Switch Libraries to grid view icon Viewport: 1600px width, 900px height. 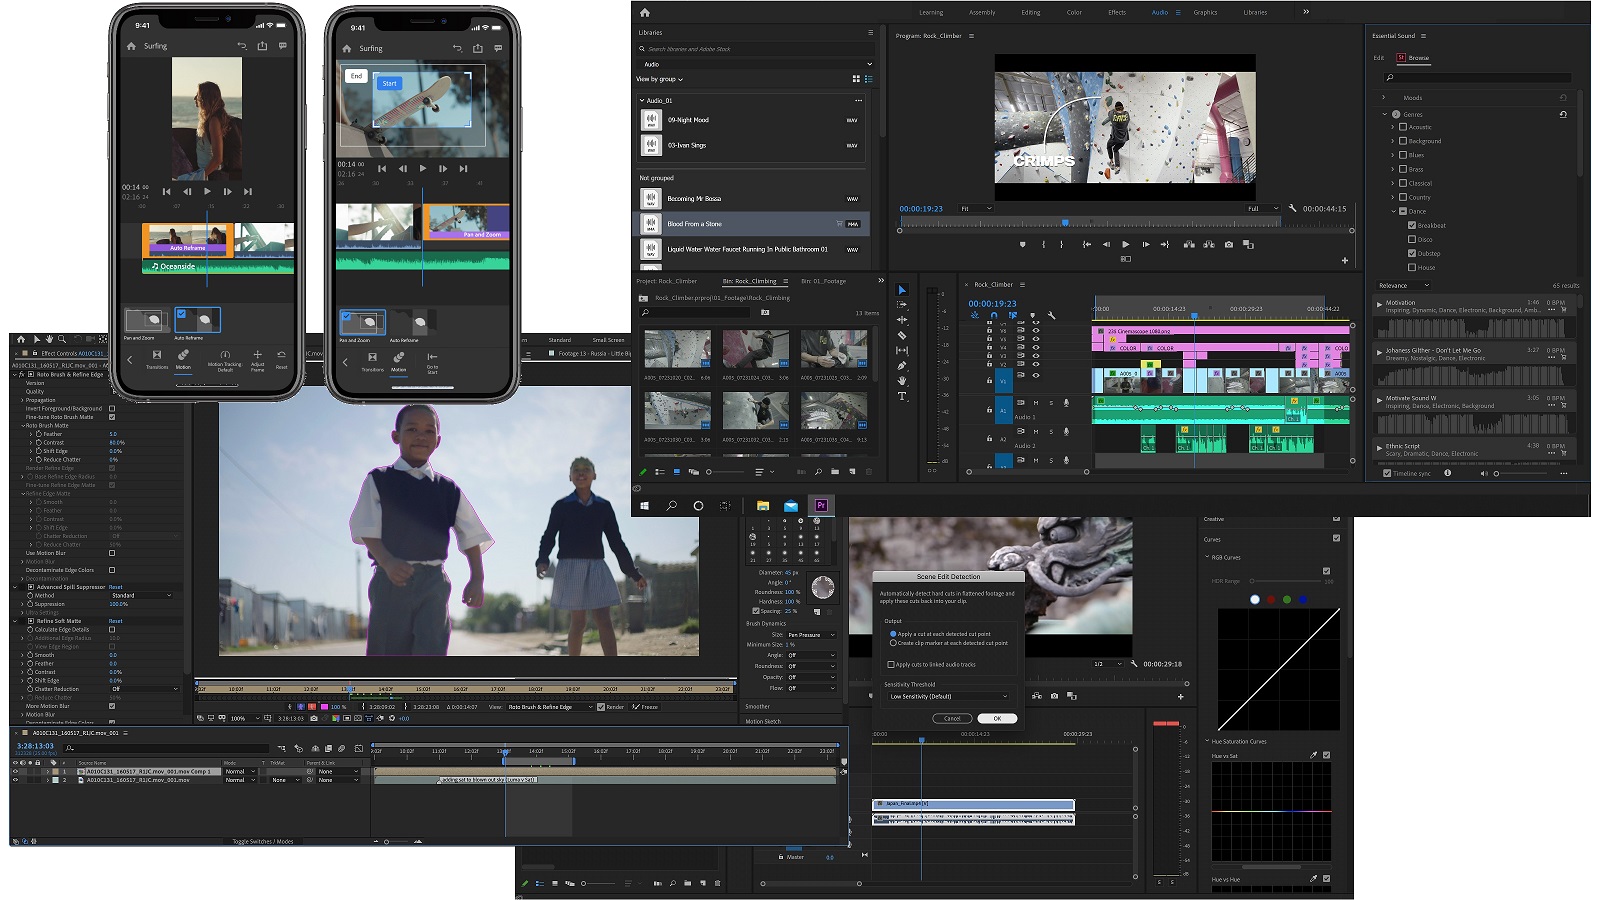pyautogui.click(x=855, y=78)
